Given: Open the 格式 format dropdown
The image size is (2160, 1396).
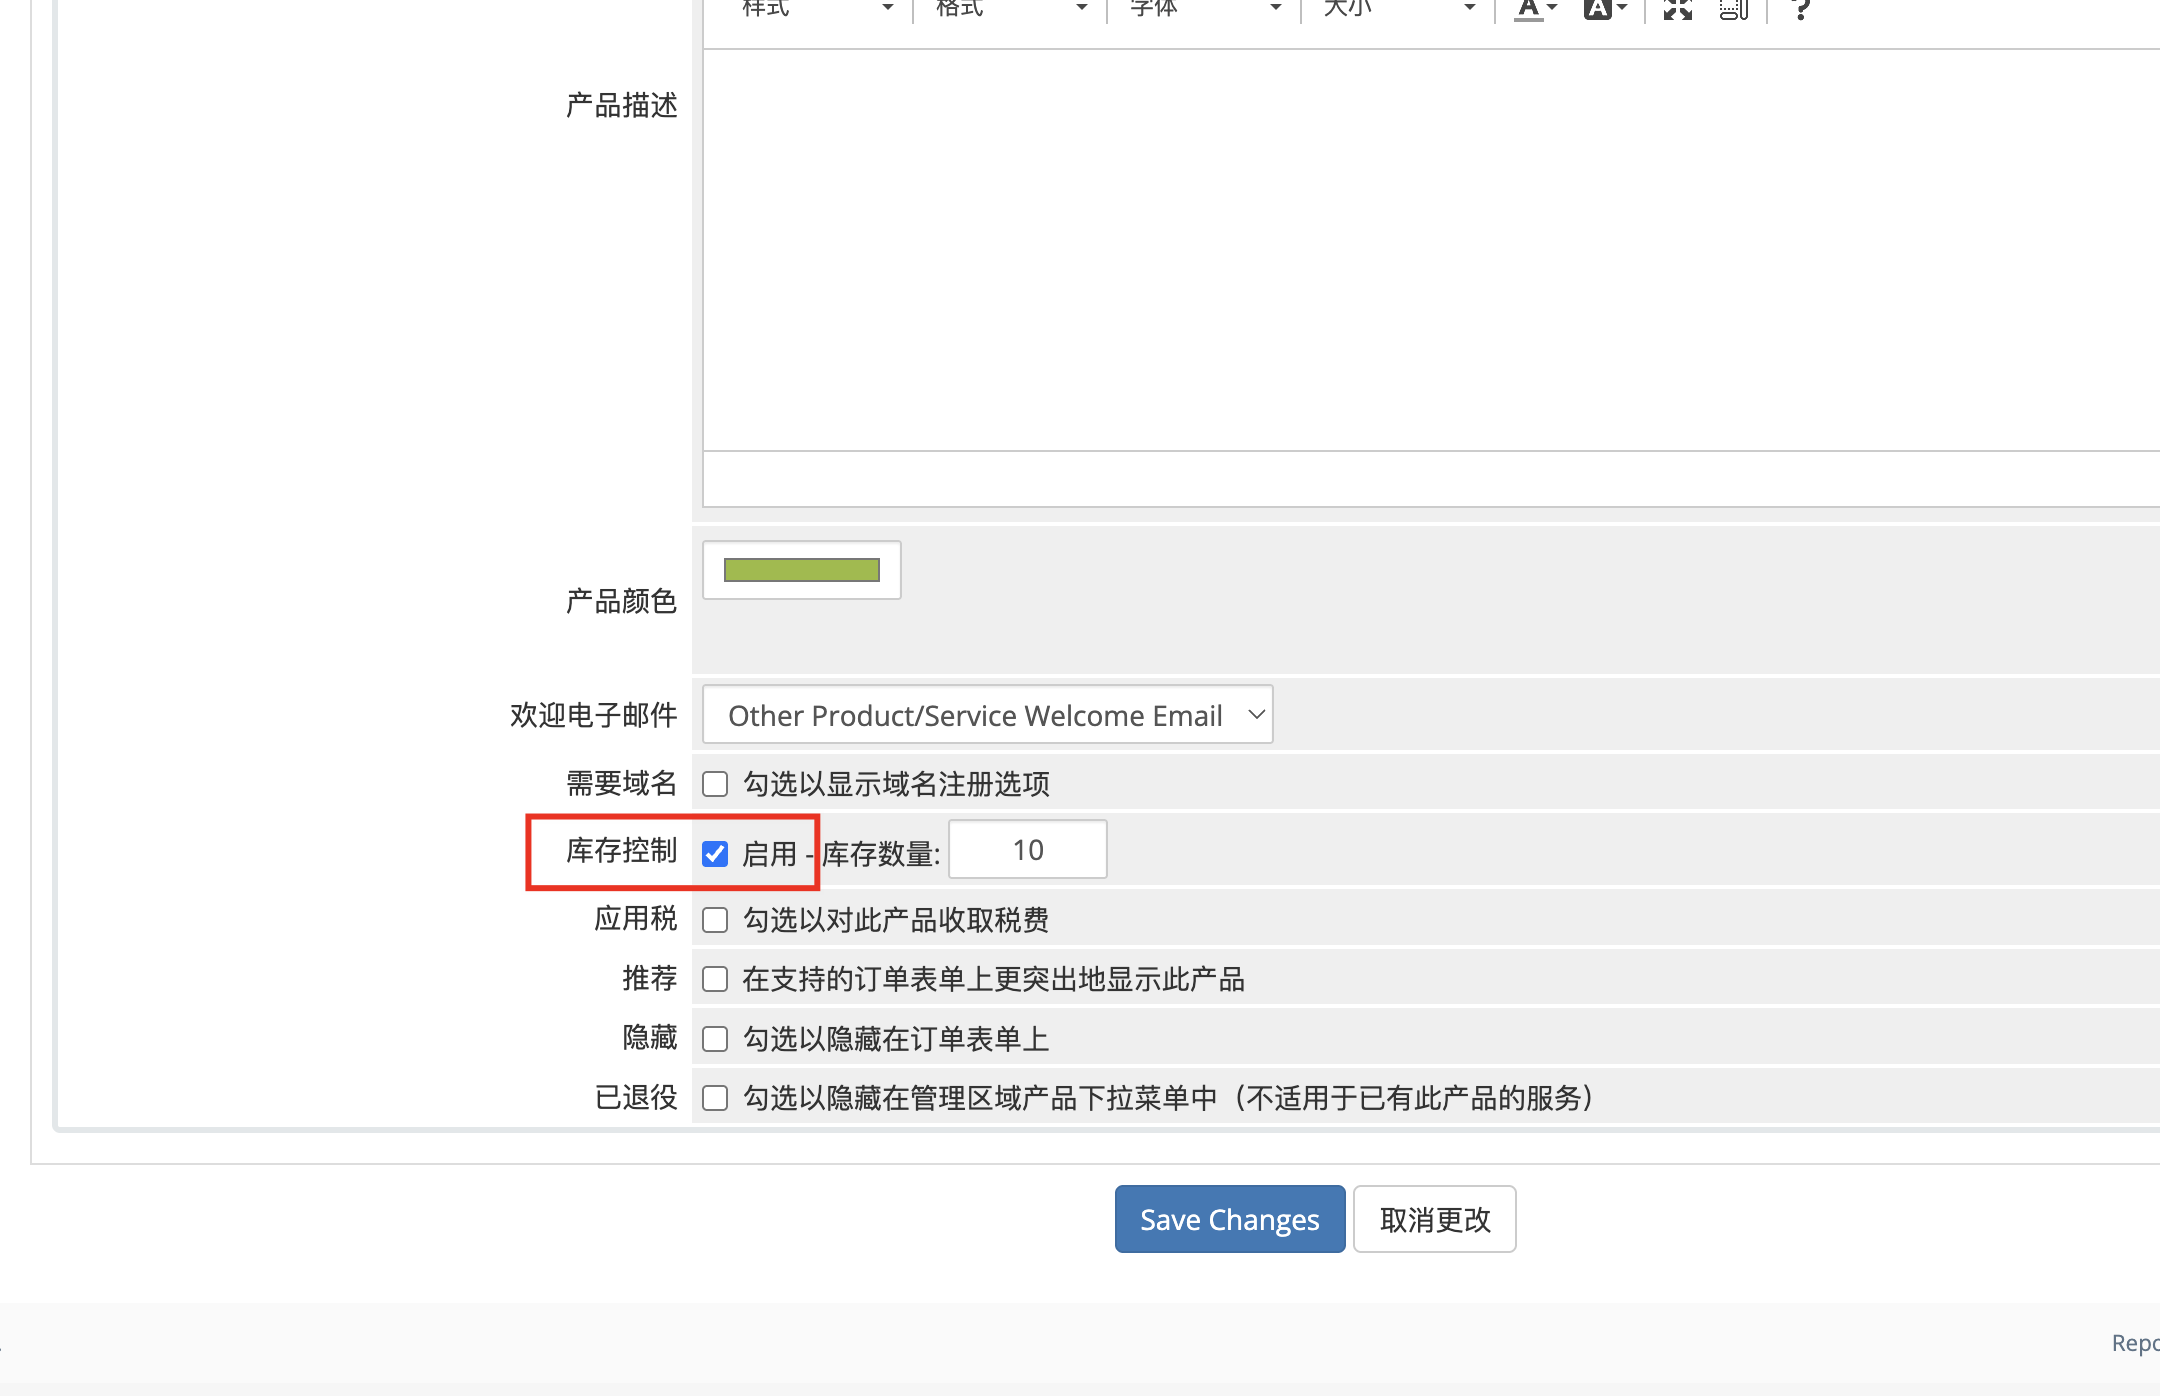Looking at the screenshot, I should tap(1010, 9).
